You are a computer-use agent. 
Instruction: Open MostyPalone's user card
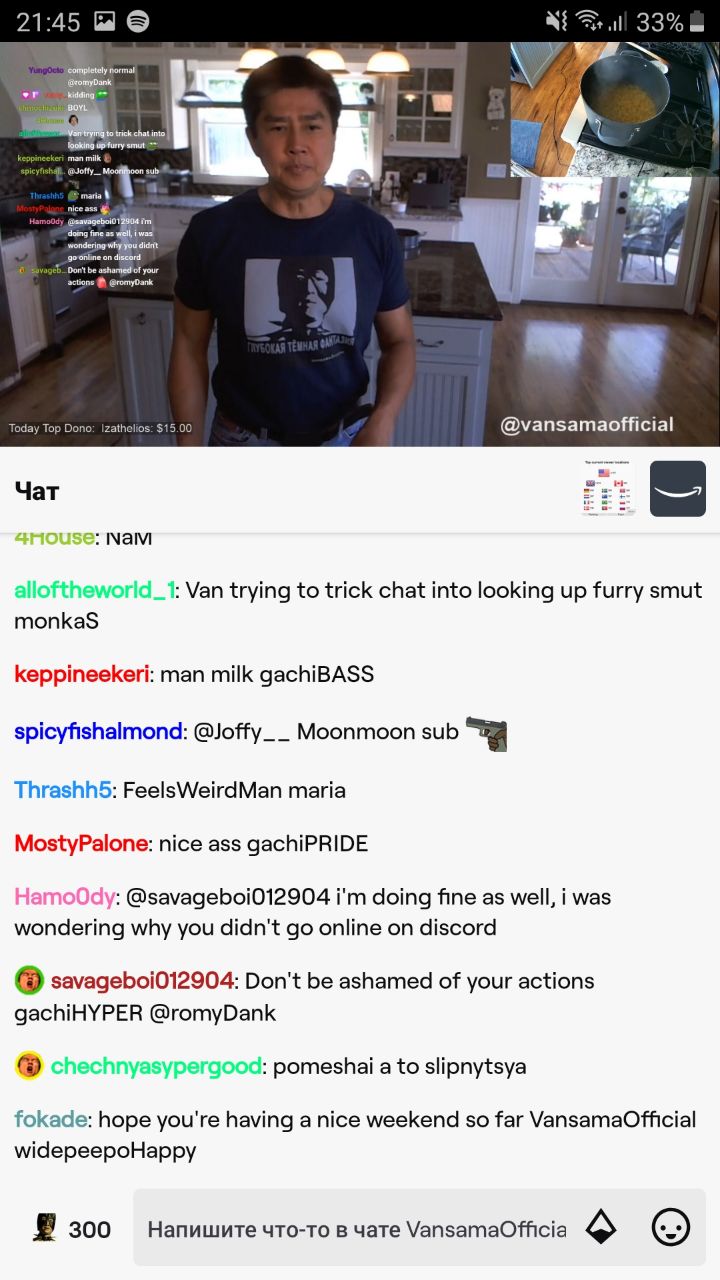point(81,844)
